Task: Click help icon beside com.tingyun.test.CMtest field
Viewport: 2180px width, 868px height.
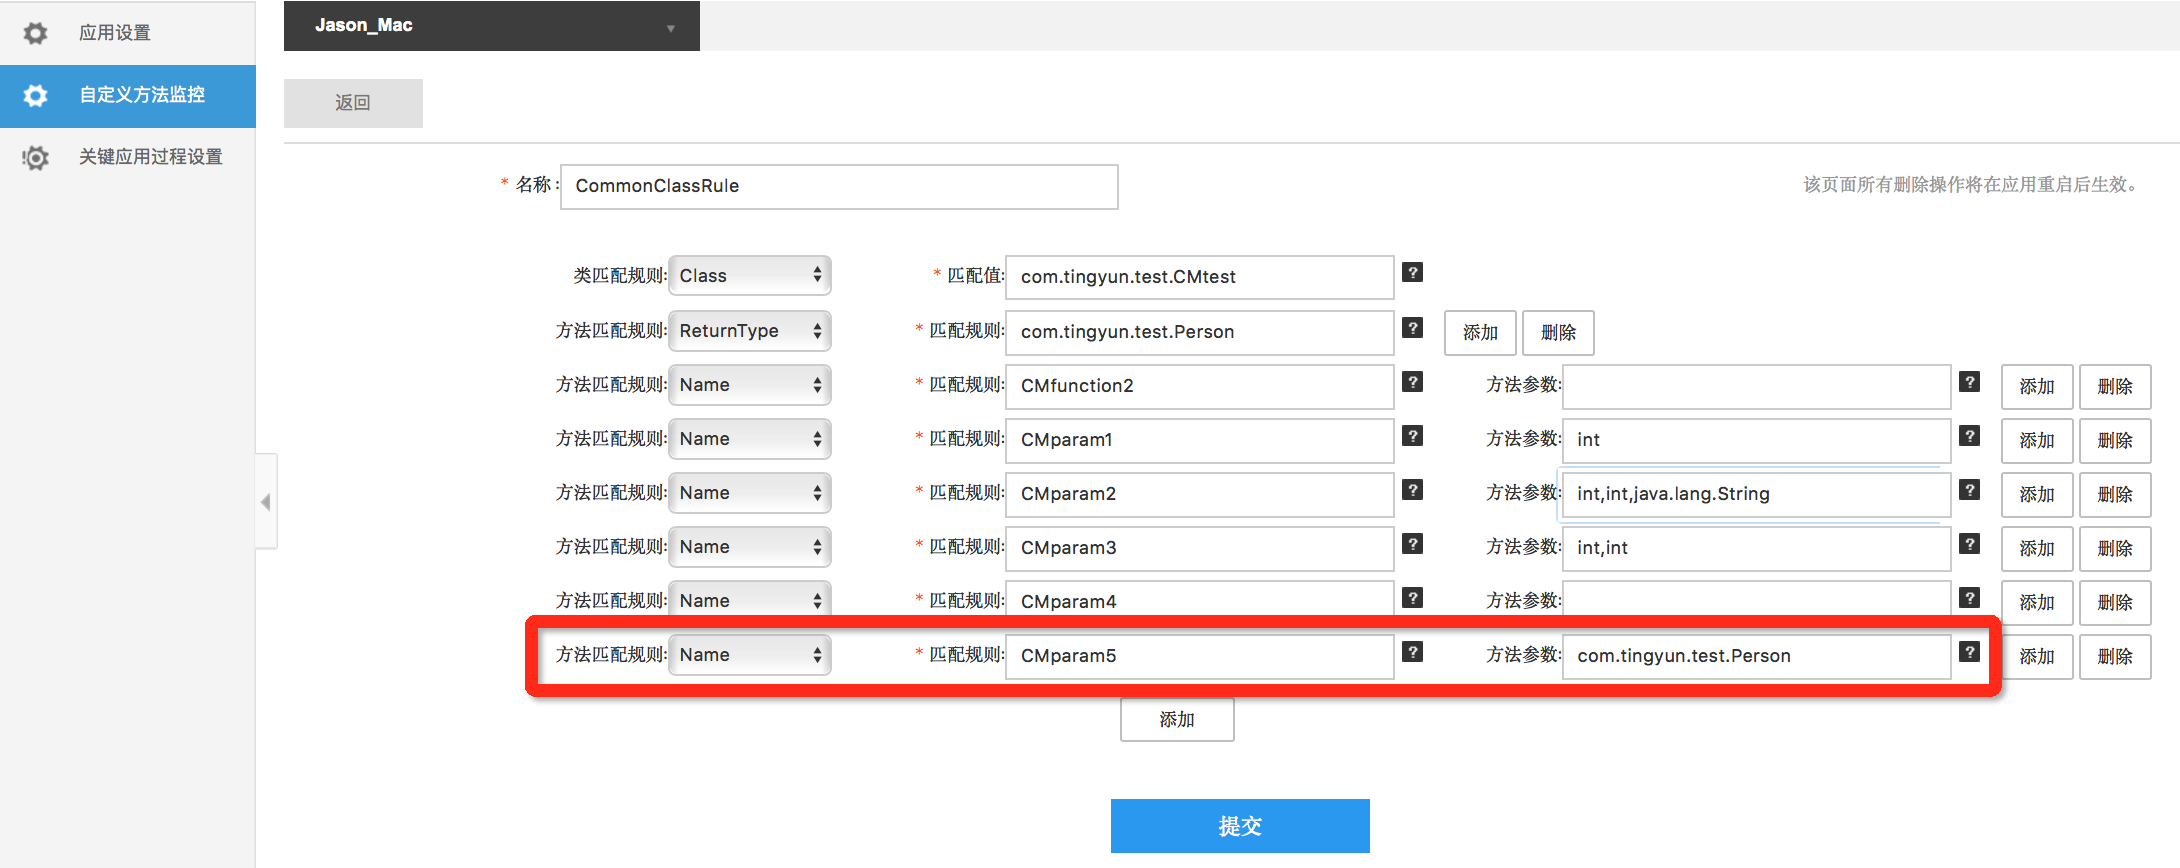Action: coord(1412,273)
